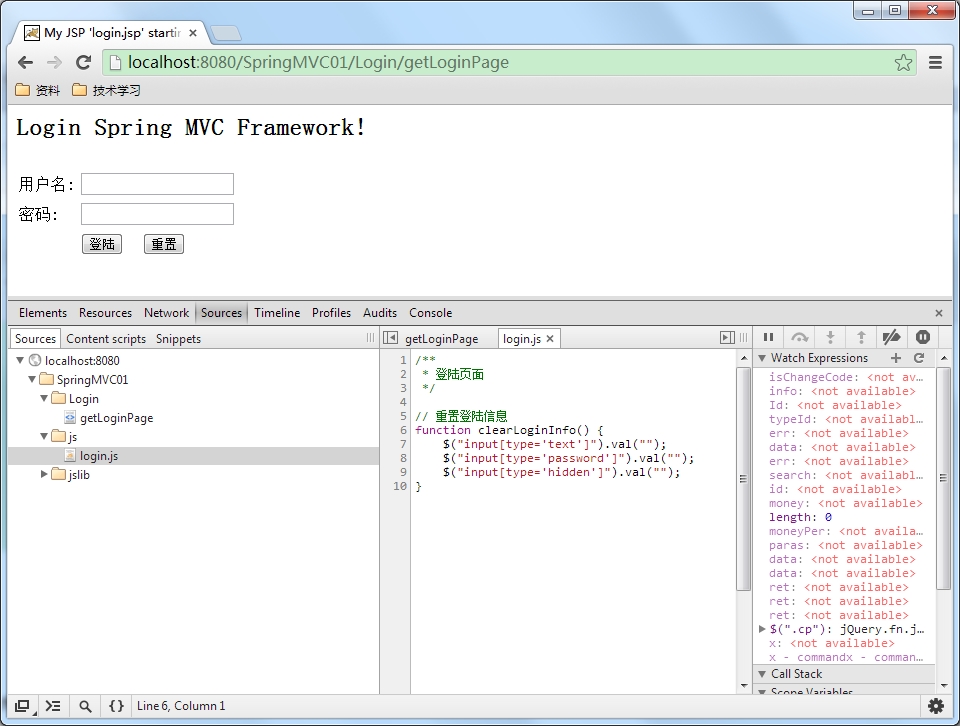This screenshot has height=726, width=960.
Task: Switch to the Elements tab
Action: click(x=43, y=313)
